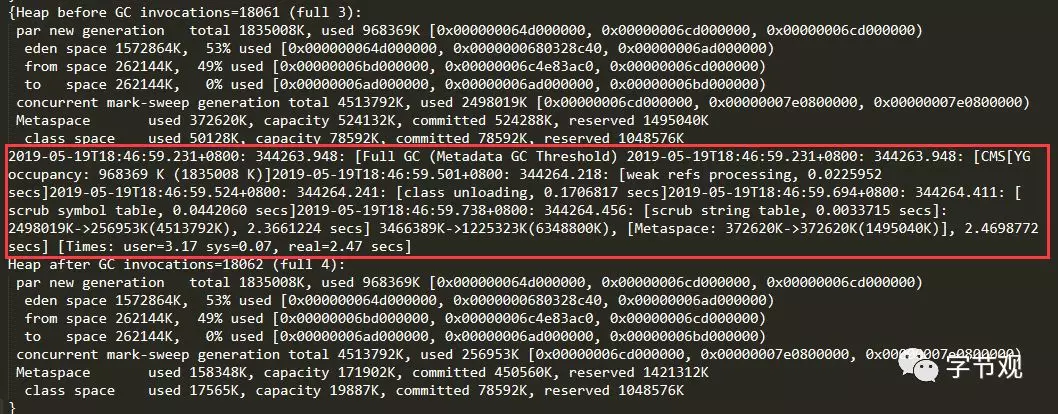The height and width of the screenshot is (414, 1058).
Task: Click the first 'eden space 1572864K' line
Action: click(399, 49)
